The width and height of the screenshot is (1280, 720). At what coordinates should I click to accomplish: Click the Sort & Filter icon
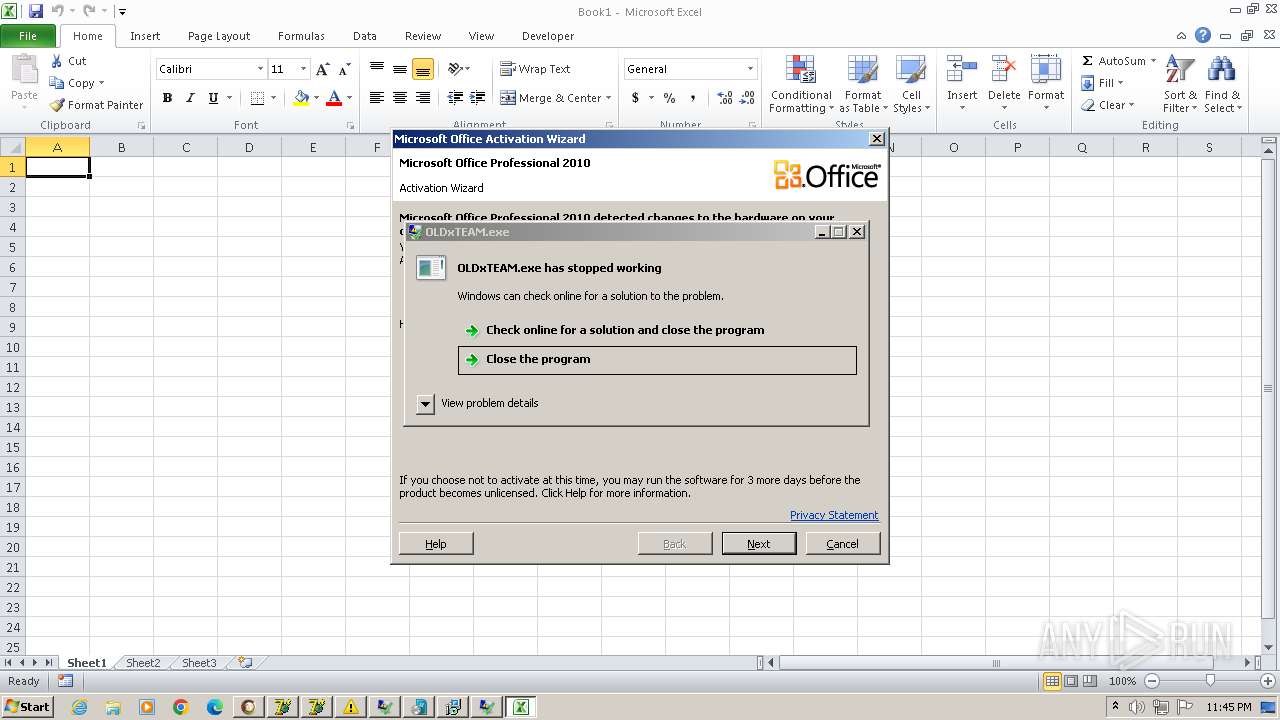click(x=1180, y=71)
